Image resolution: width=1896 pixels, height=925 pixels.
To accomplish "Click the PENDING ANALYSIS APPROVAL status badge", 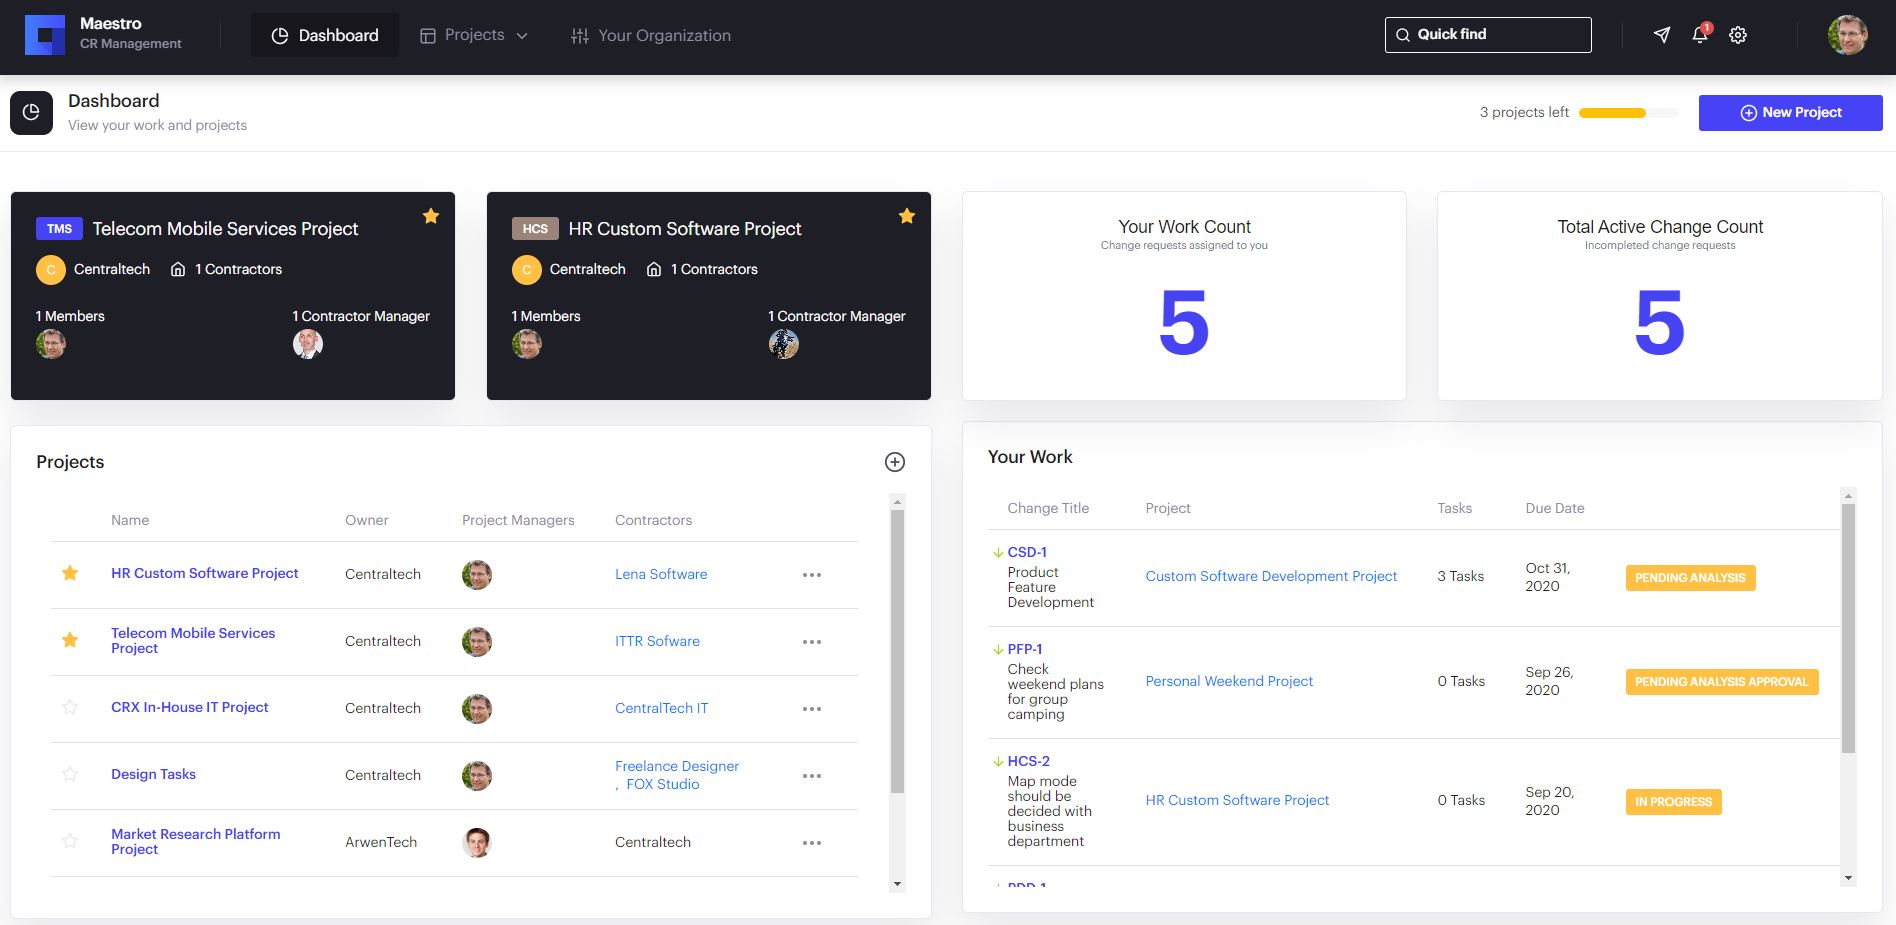I will tap(1721, 682).
